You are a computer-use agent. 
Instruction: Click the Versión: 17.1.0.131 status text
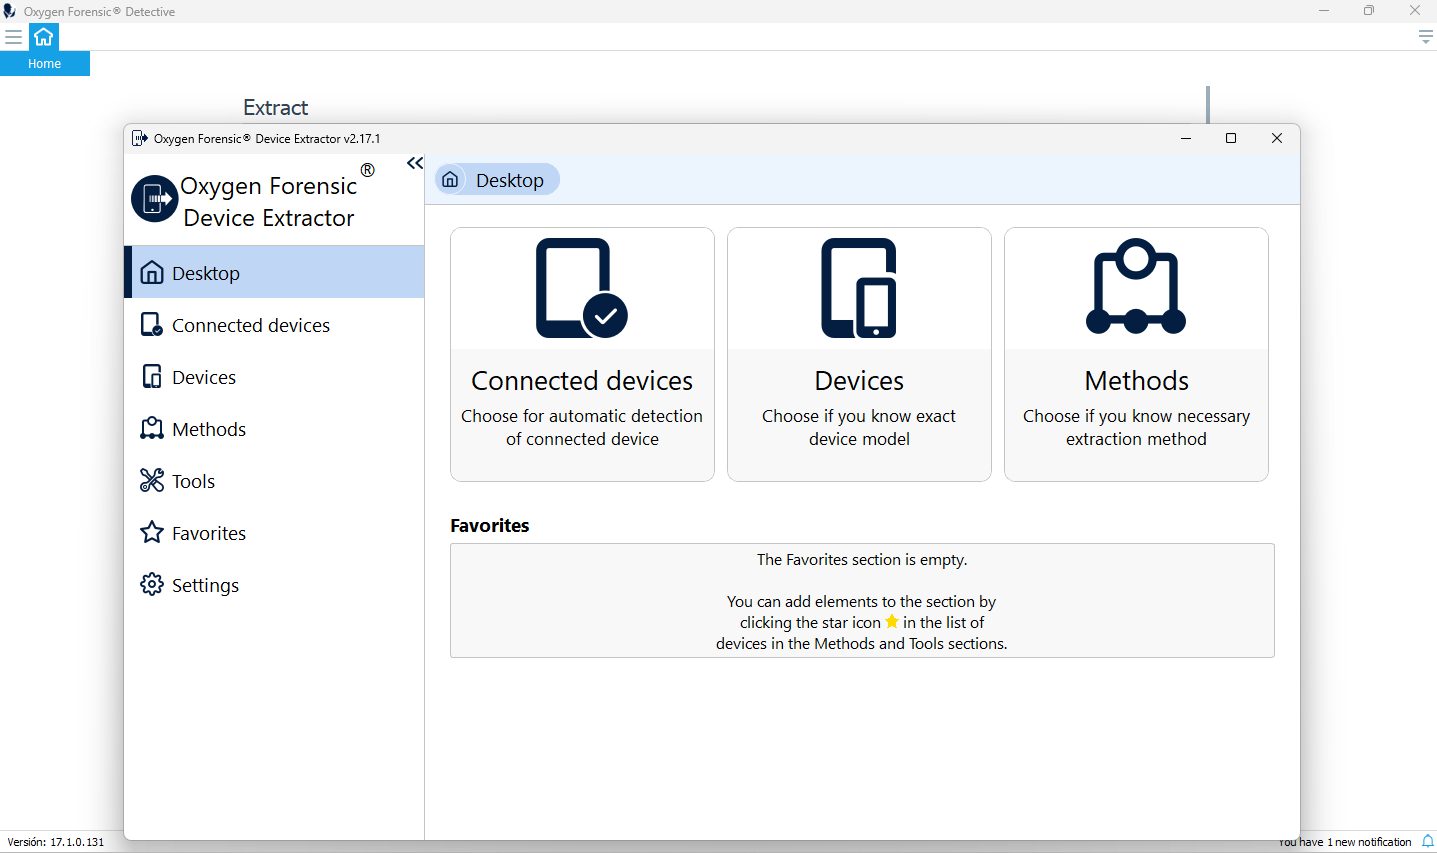(x=56, y=842)
